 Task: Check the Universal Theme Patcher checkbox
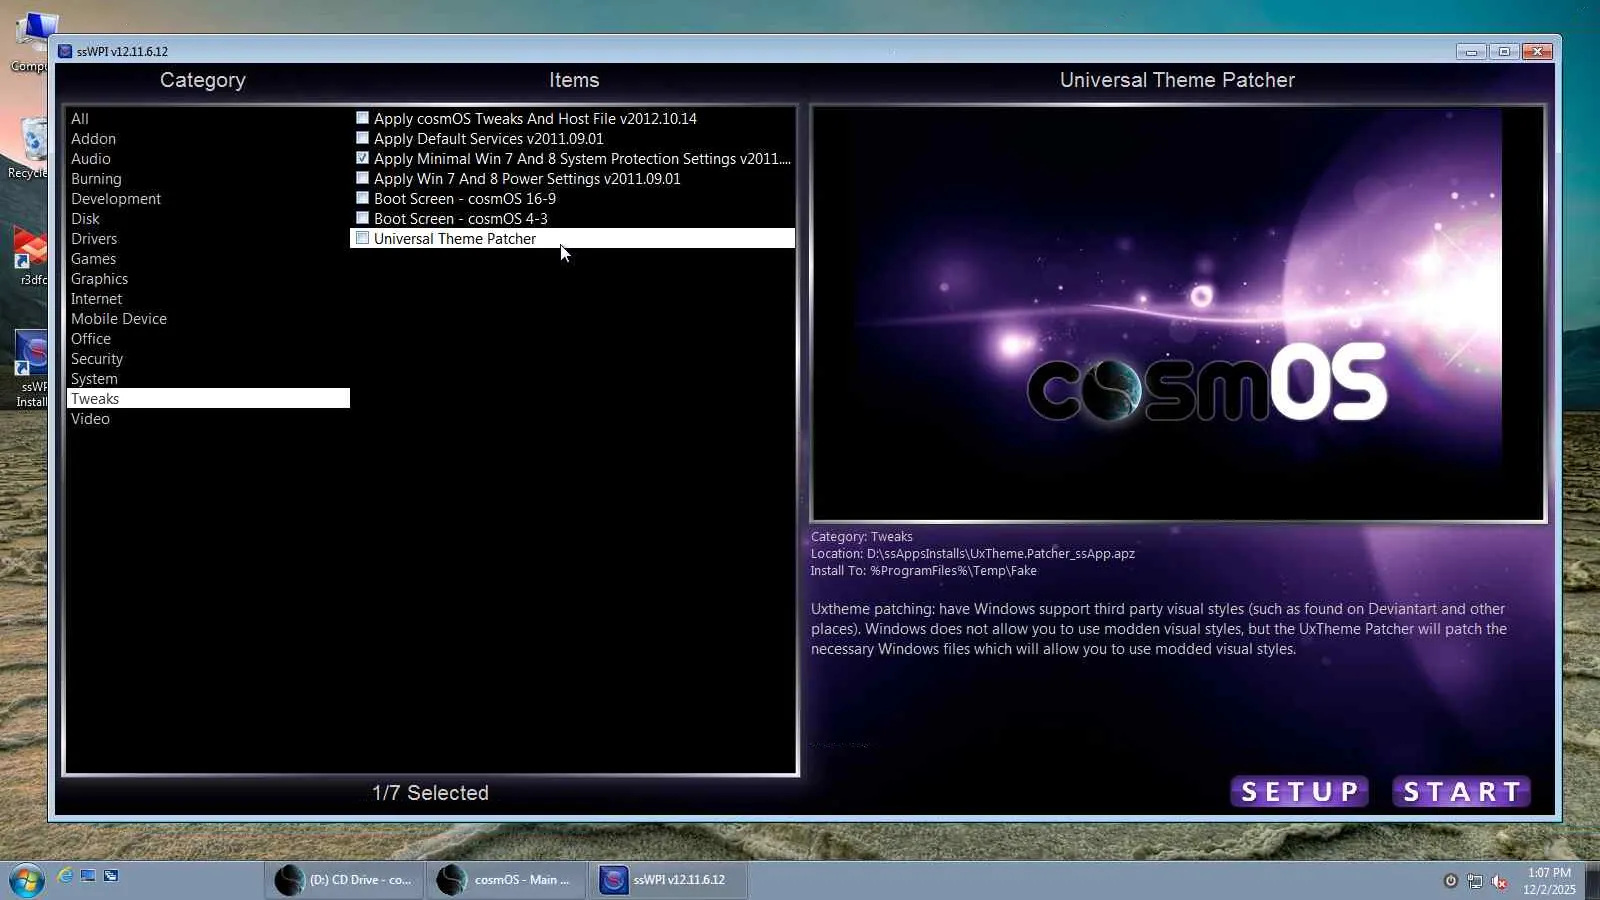click(362, 238)
